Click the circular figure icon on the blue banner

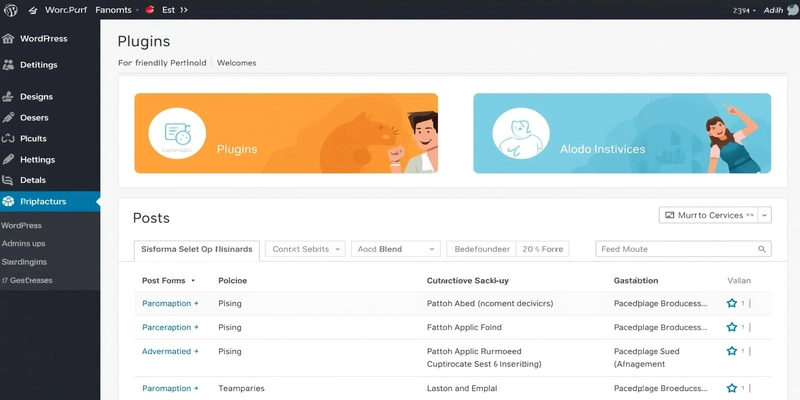[x=521, y=134]
